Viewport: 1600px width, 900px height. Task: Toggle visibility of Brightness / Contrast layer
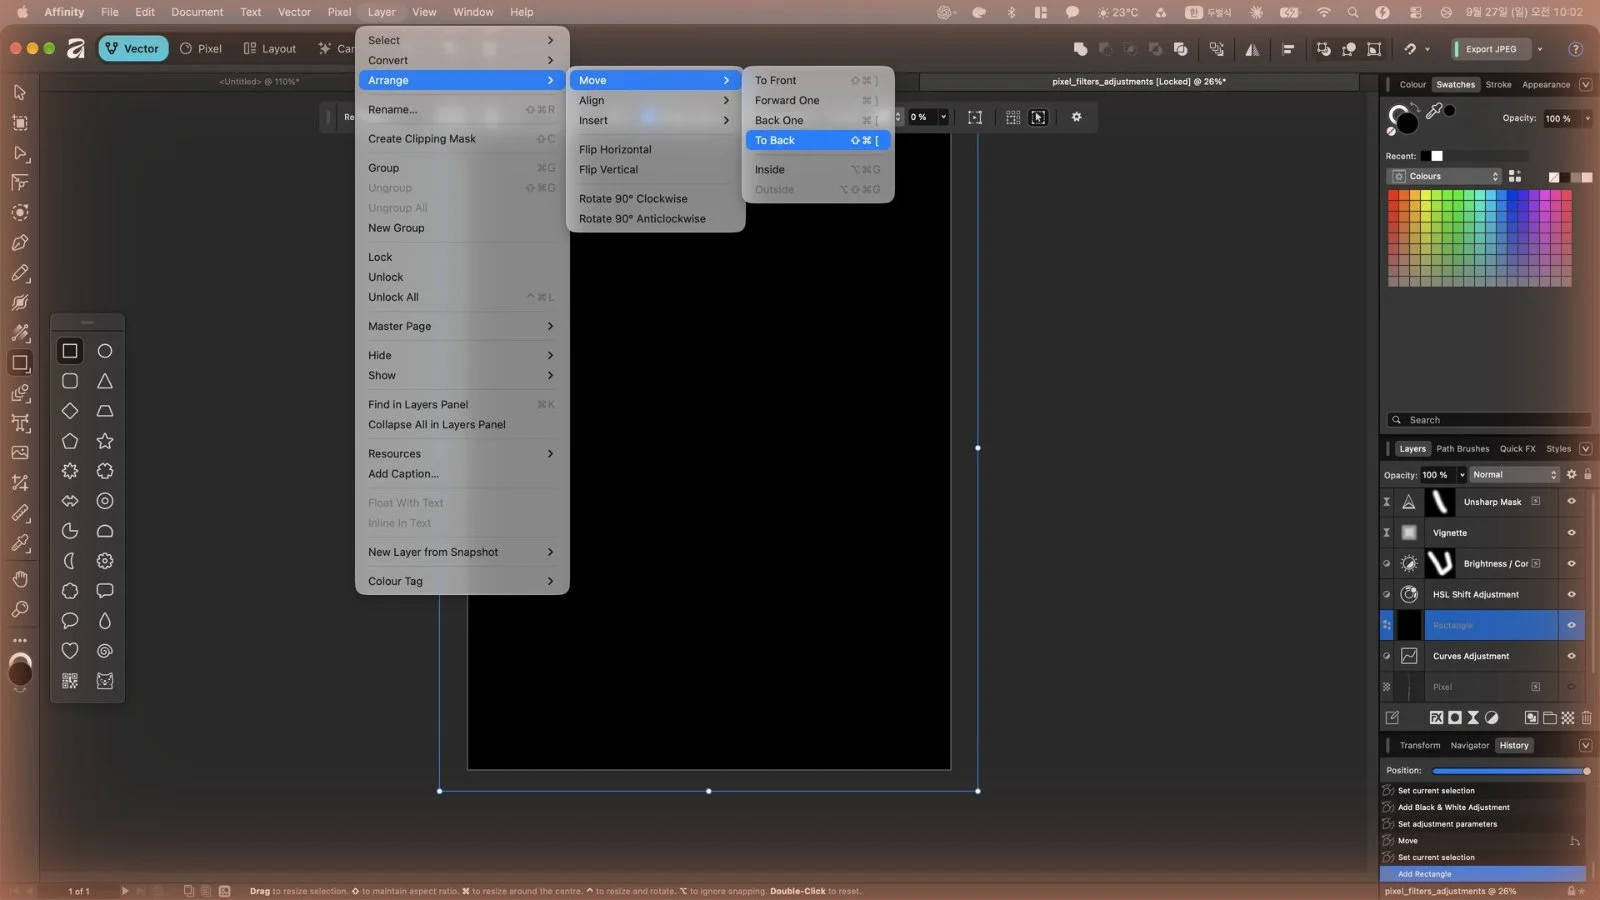coord(1571,564)
